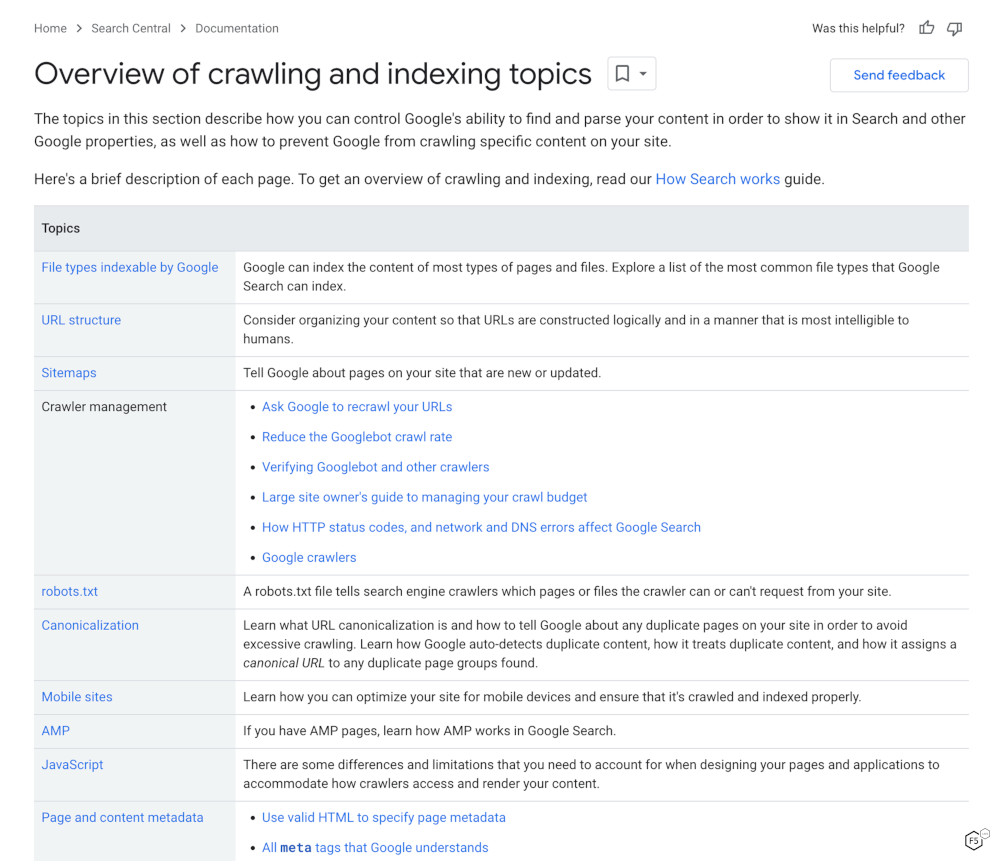
Task: Open Reduce the Googlebot crawl rate
Action: (x=357, y=437)
